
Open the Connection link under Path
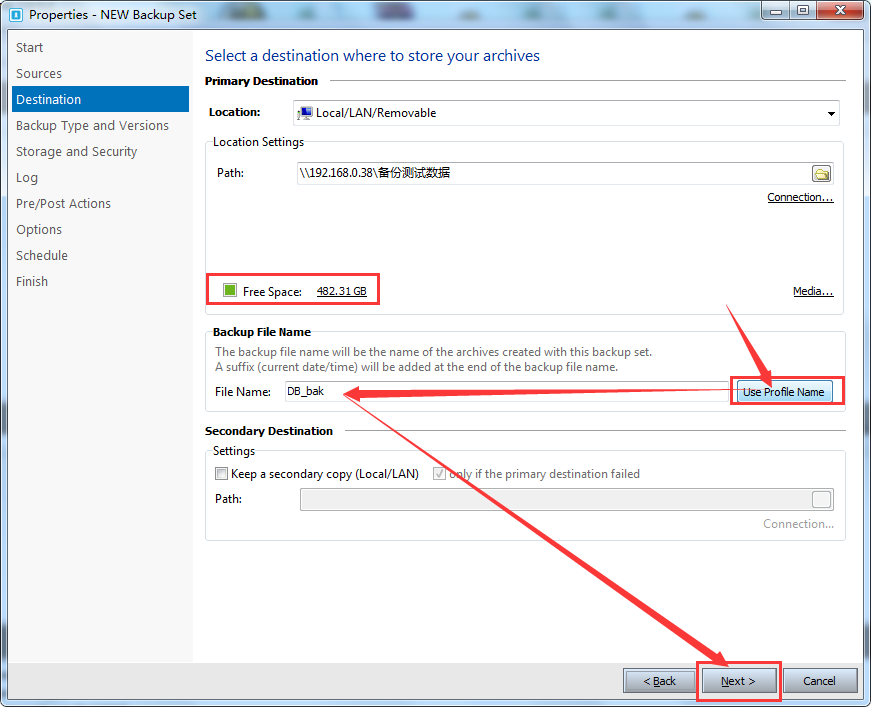point(800,198)
